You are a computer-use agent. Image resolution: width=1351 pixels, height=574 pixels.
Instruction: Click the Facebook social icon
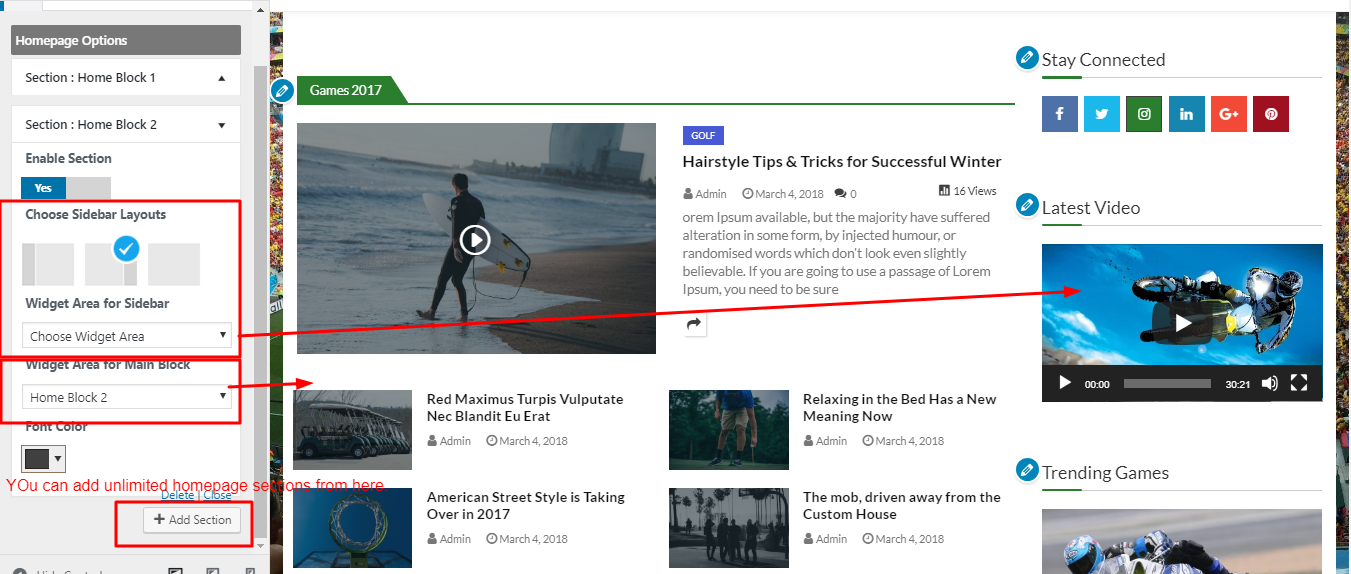(1059, 114)
